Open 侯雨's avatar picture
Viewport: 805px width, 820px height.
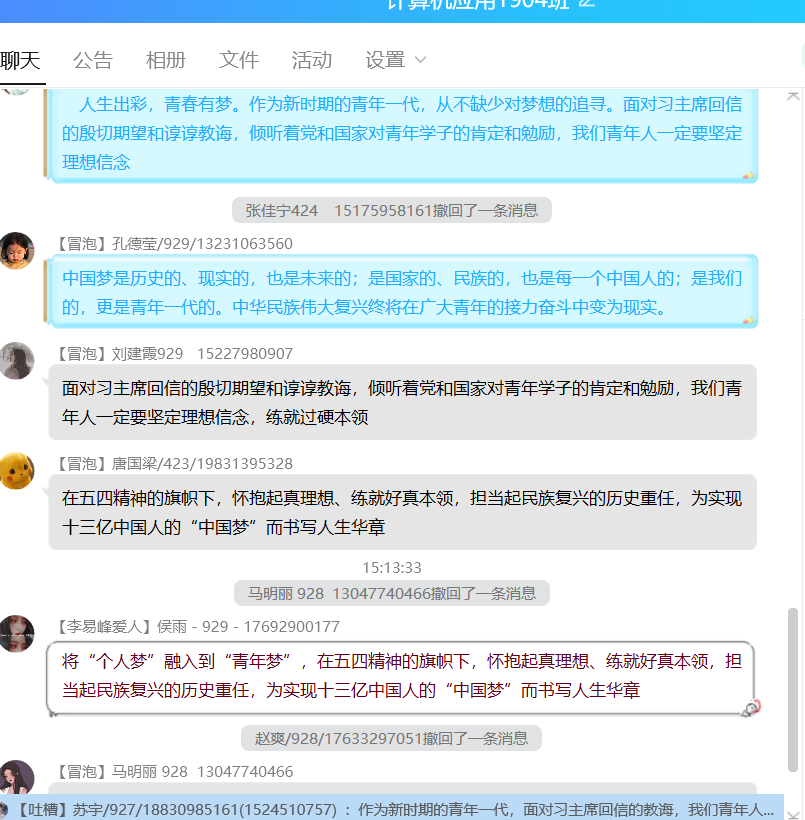click(16, 634)
